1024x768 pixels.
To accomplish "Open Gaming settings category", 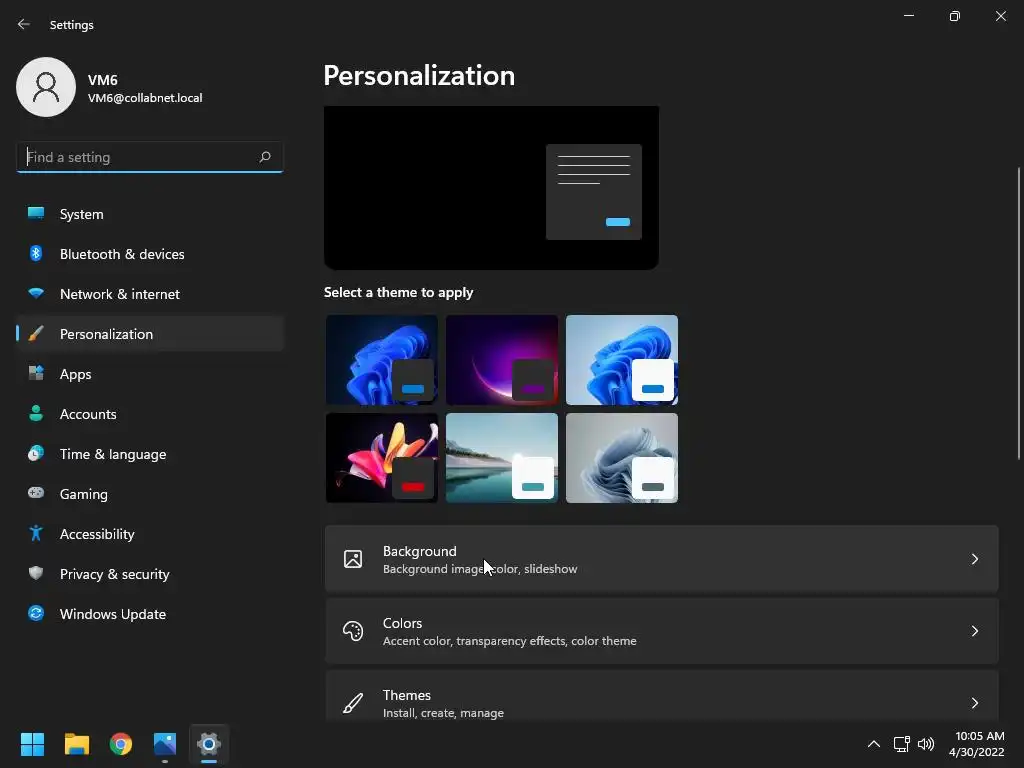I will (150, 494).
